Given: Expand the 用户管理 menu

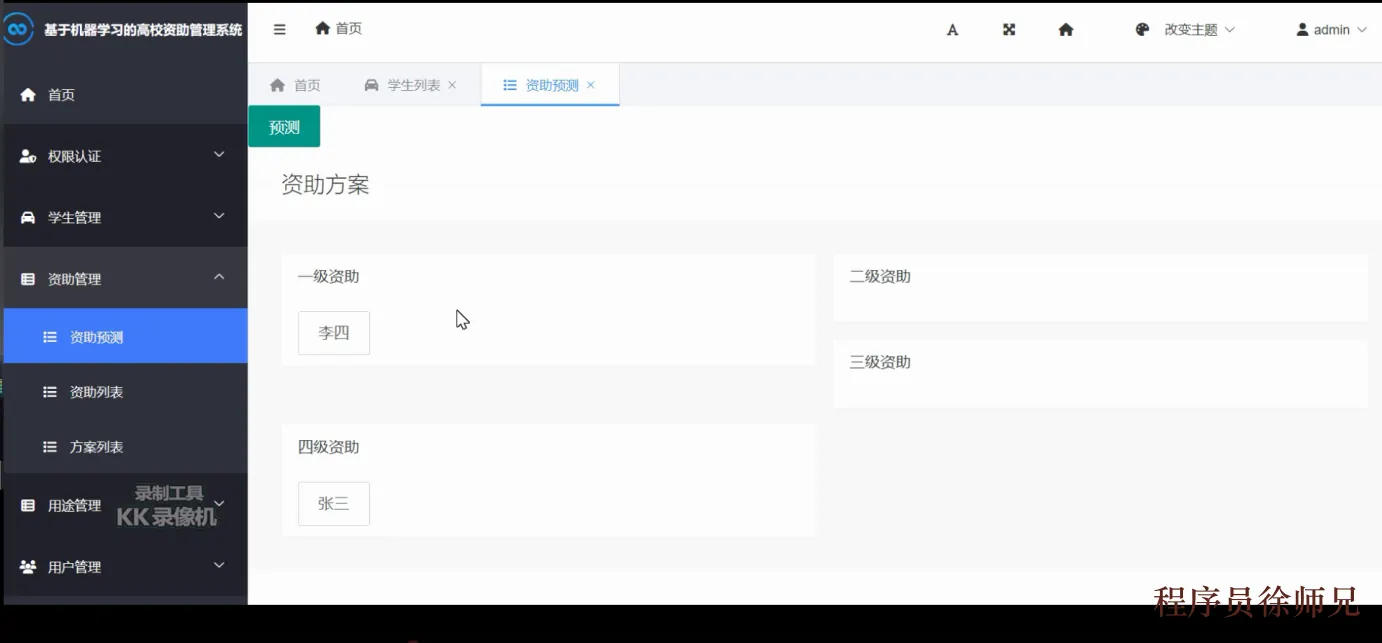Looking at the screenshot, I should tap(125, 567).
